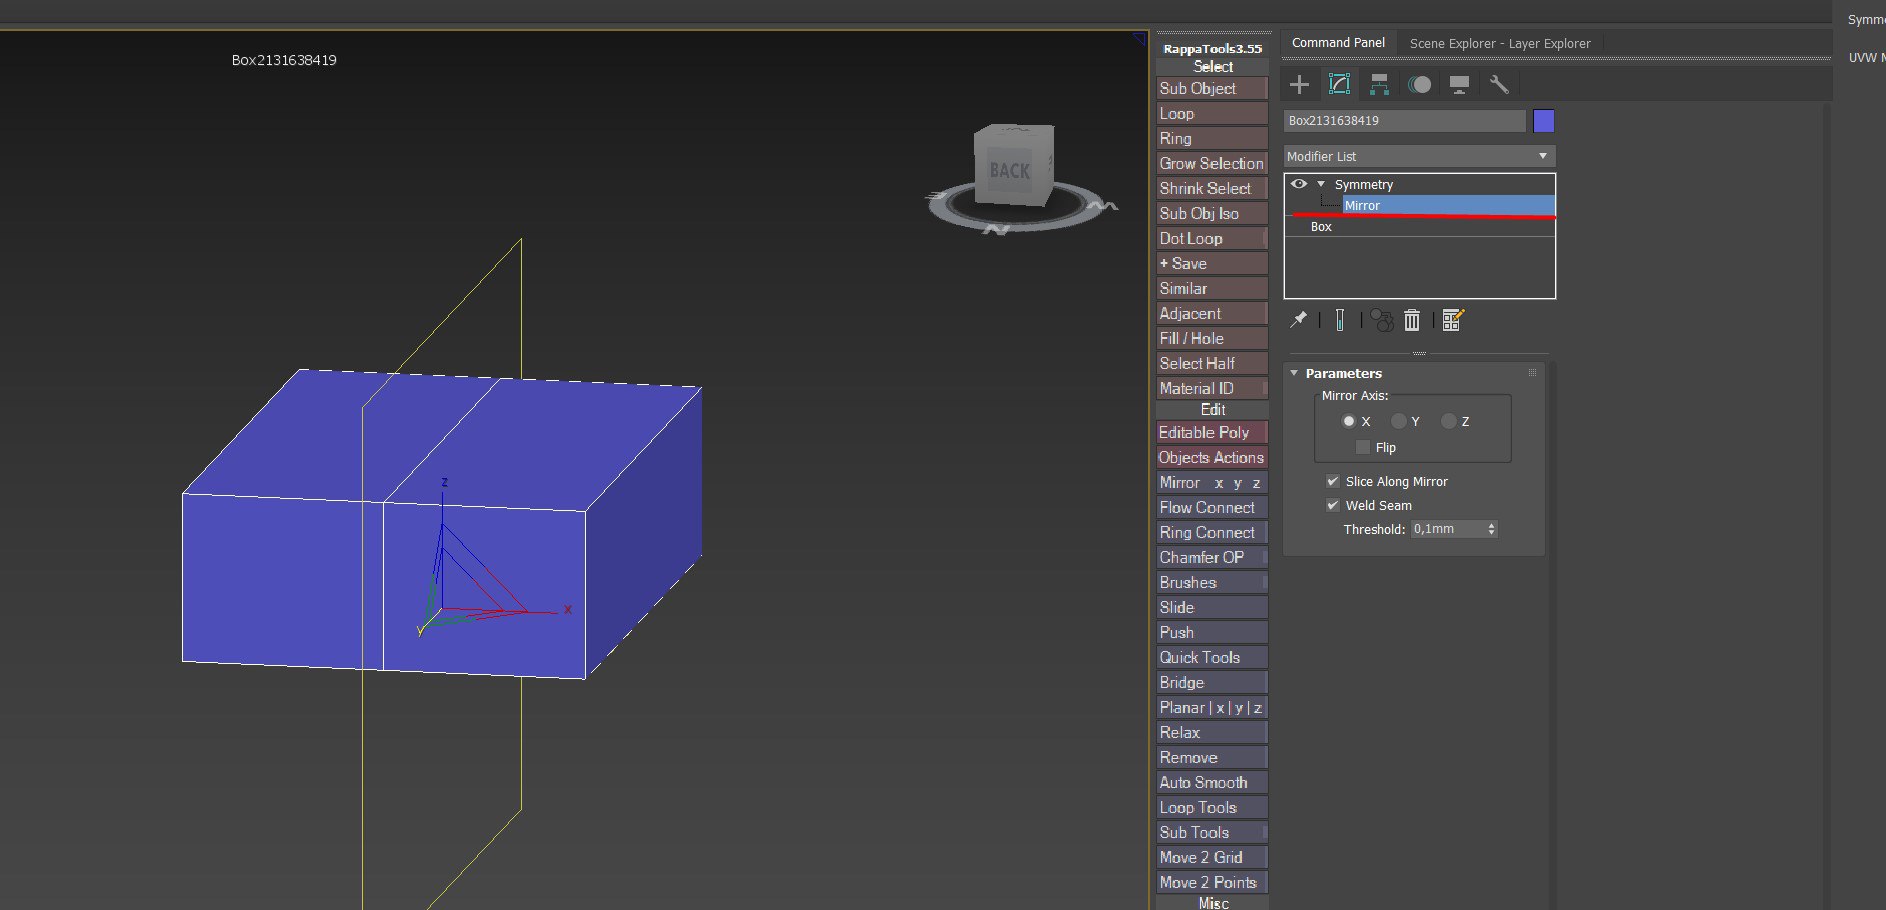The image size is (1886, 910).
Task: Click the Threshold spinner arrows
Action: pos(1491,529)
